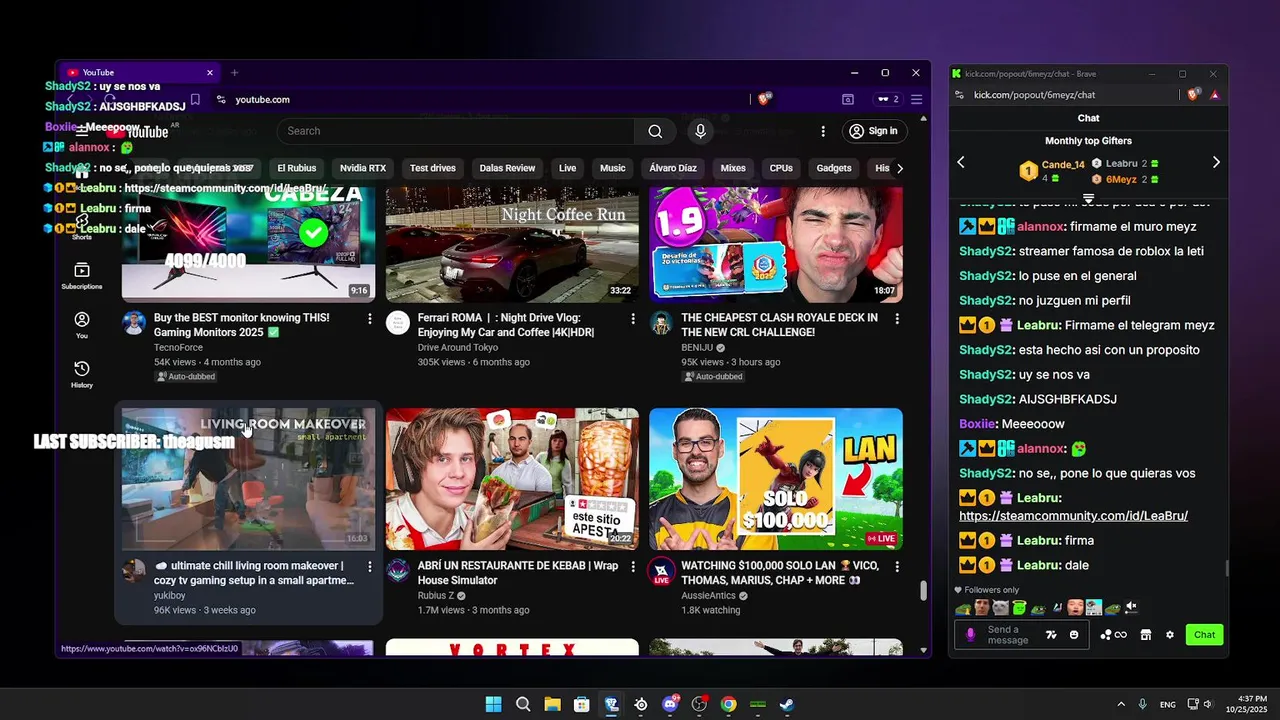Open options menu for Ferrari ROMA video
The image size is (1280, 720).
pos(633,319)
